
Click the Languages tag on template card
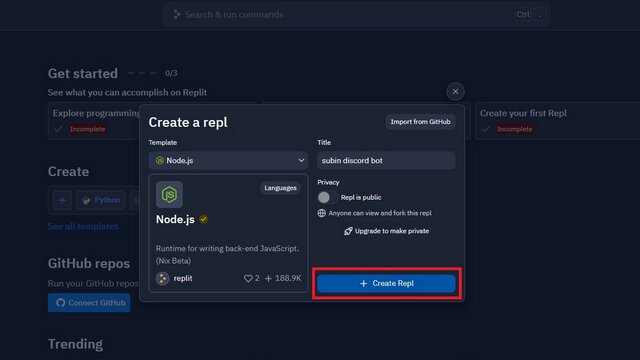coord(280,188)
